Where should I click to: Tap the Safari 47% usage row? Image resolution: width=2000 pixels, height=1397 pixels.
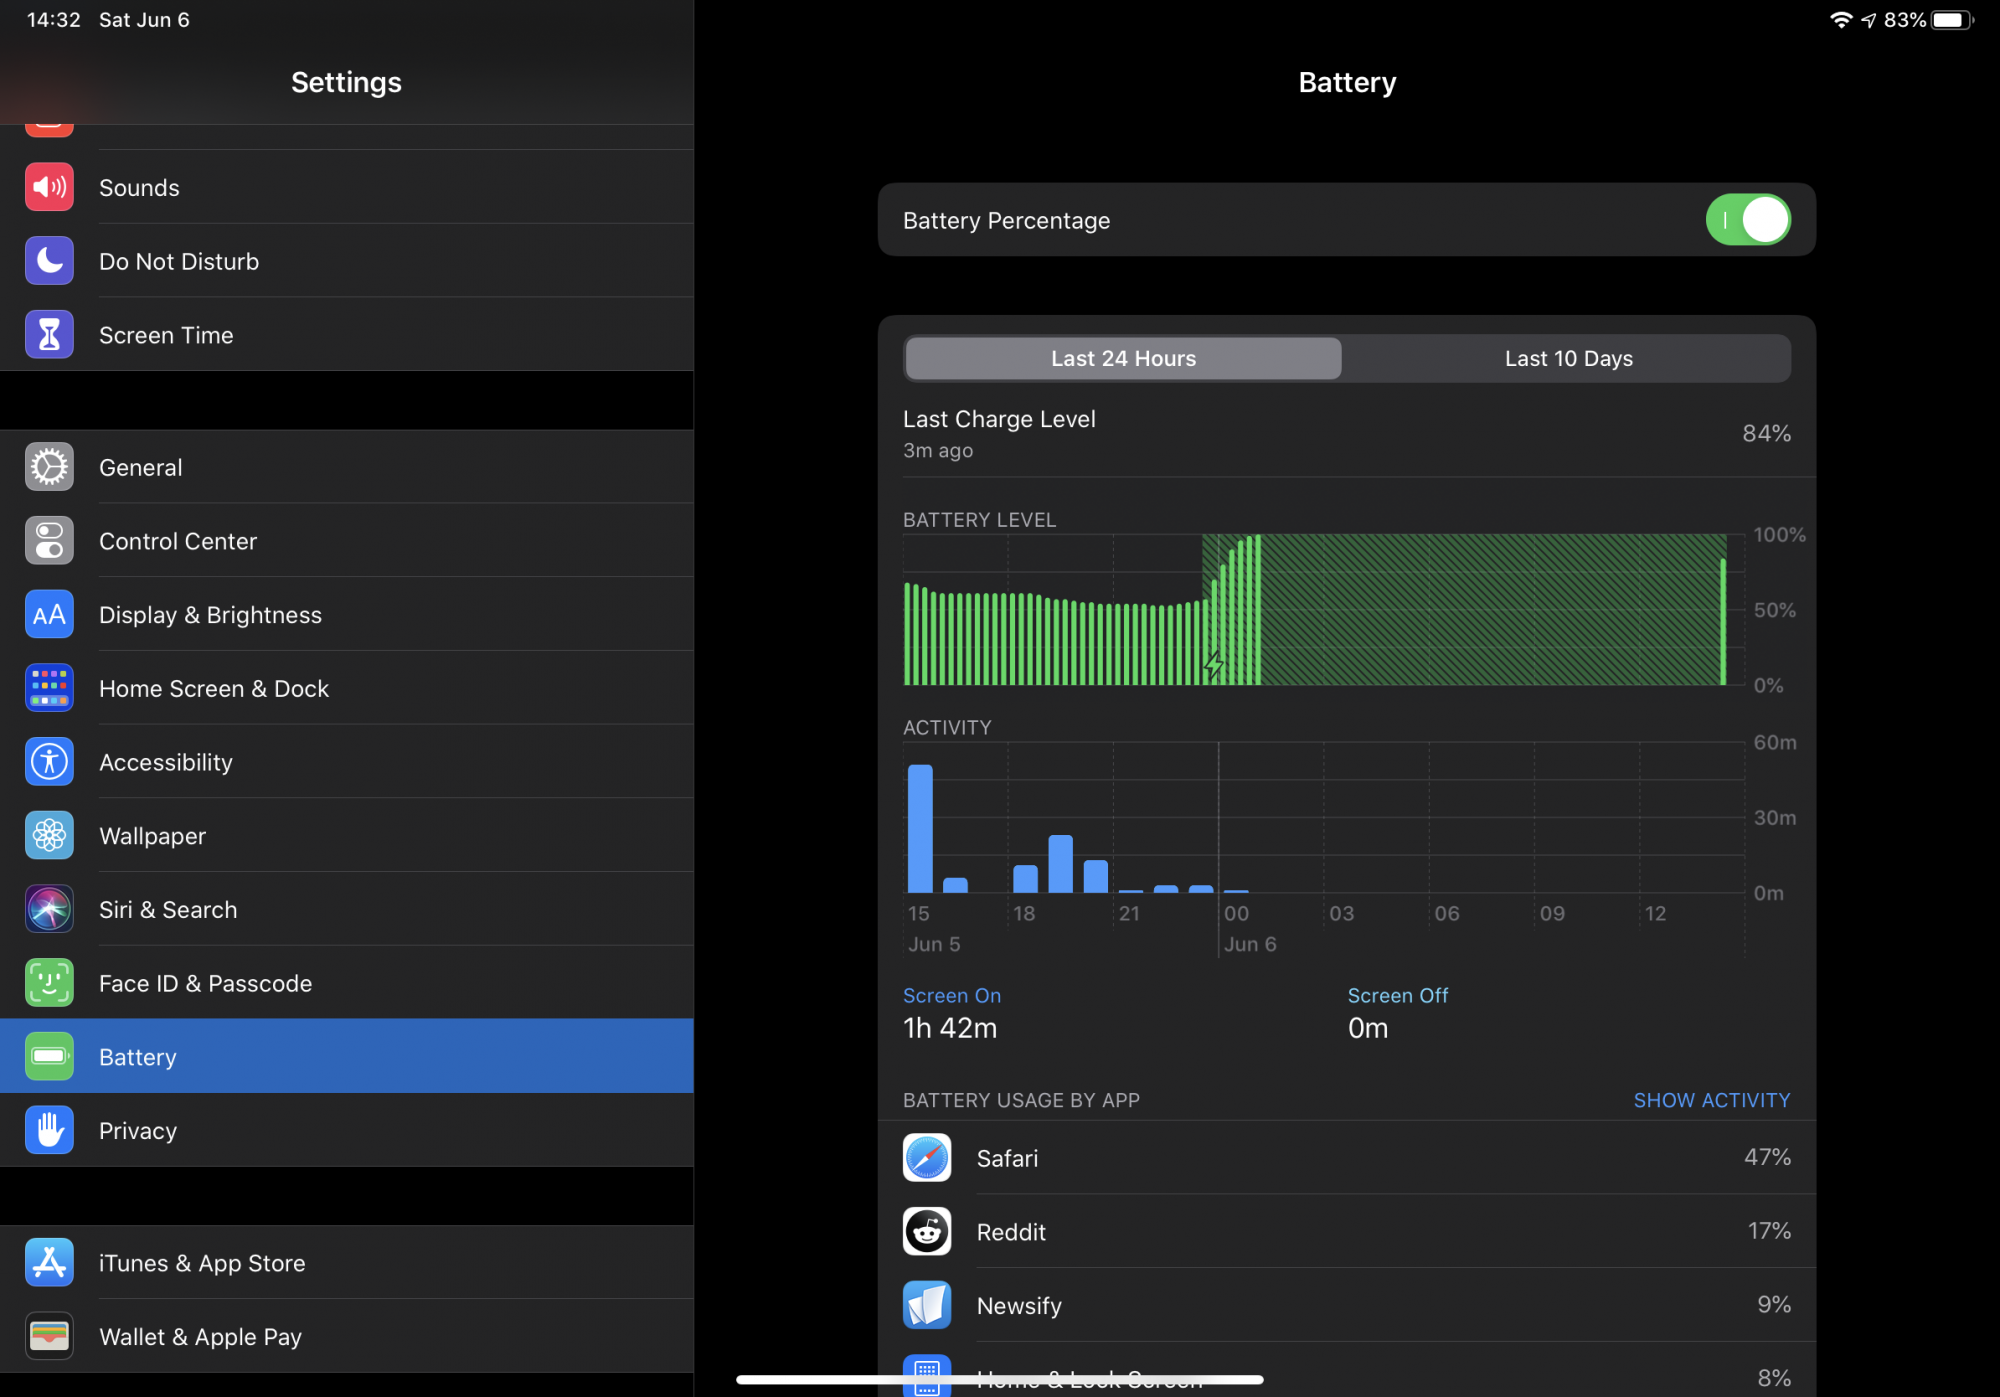[1347, 1158]
